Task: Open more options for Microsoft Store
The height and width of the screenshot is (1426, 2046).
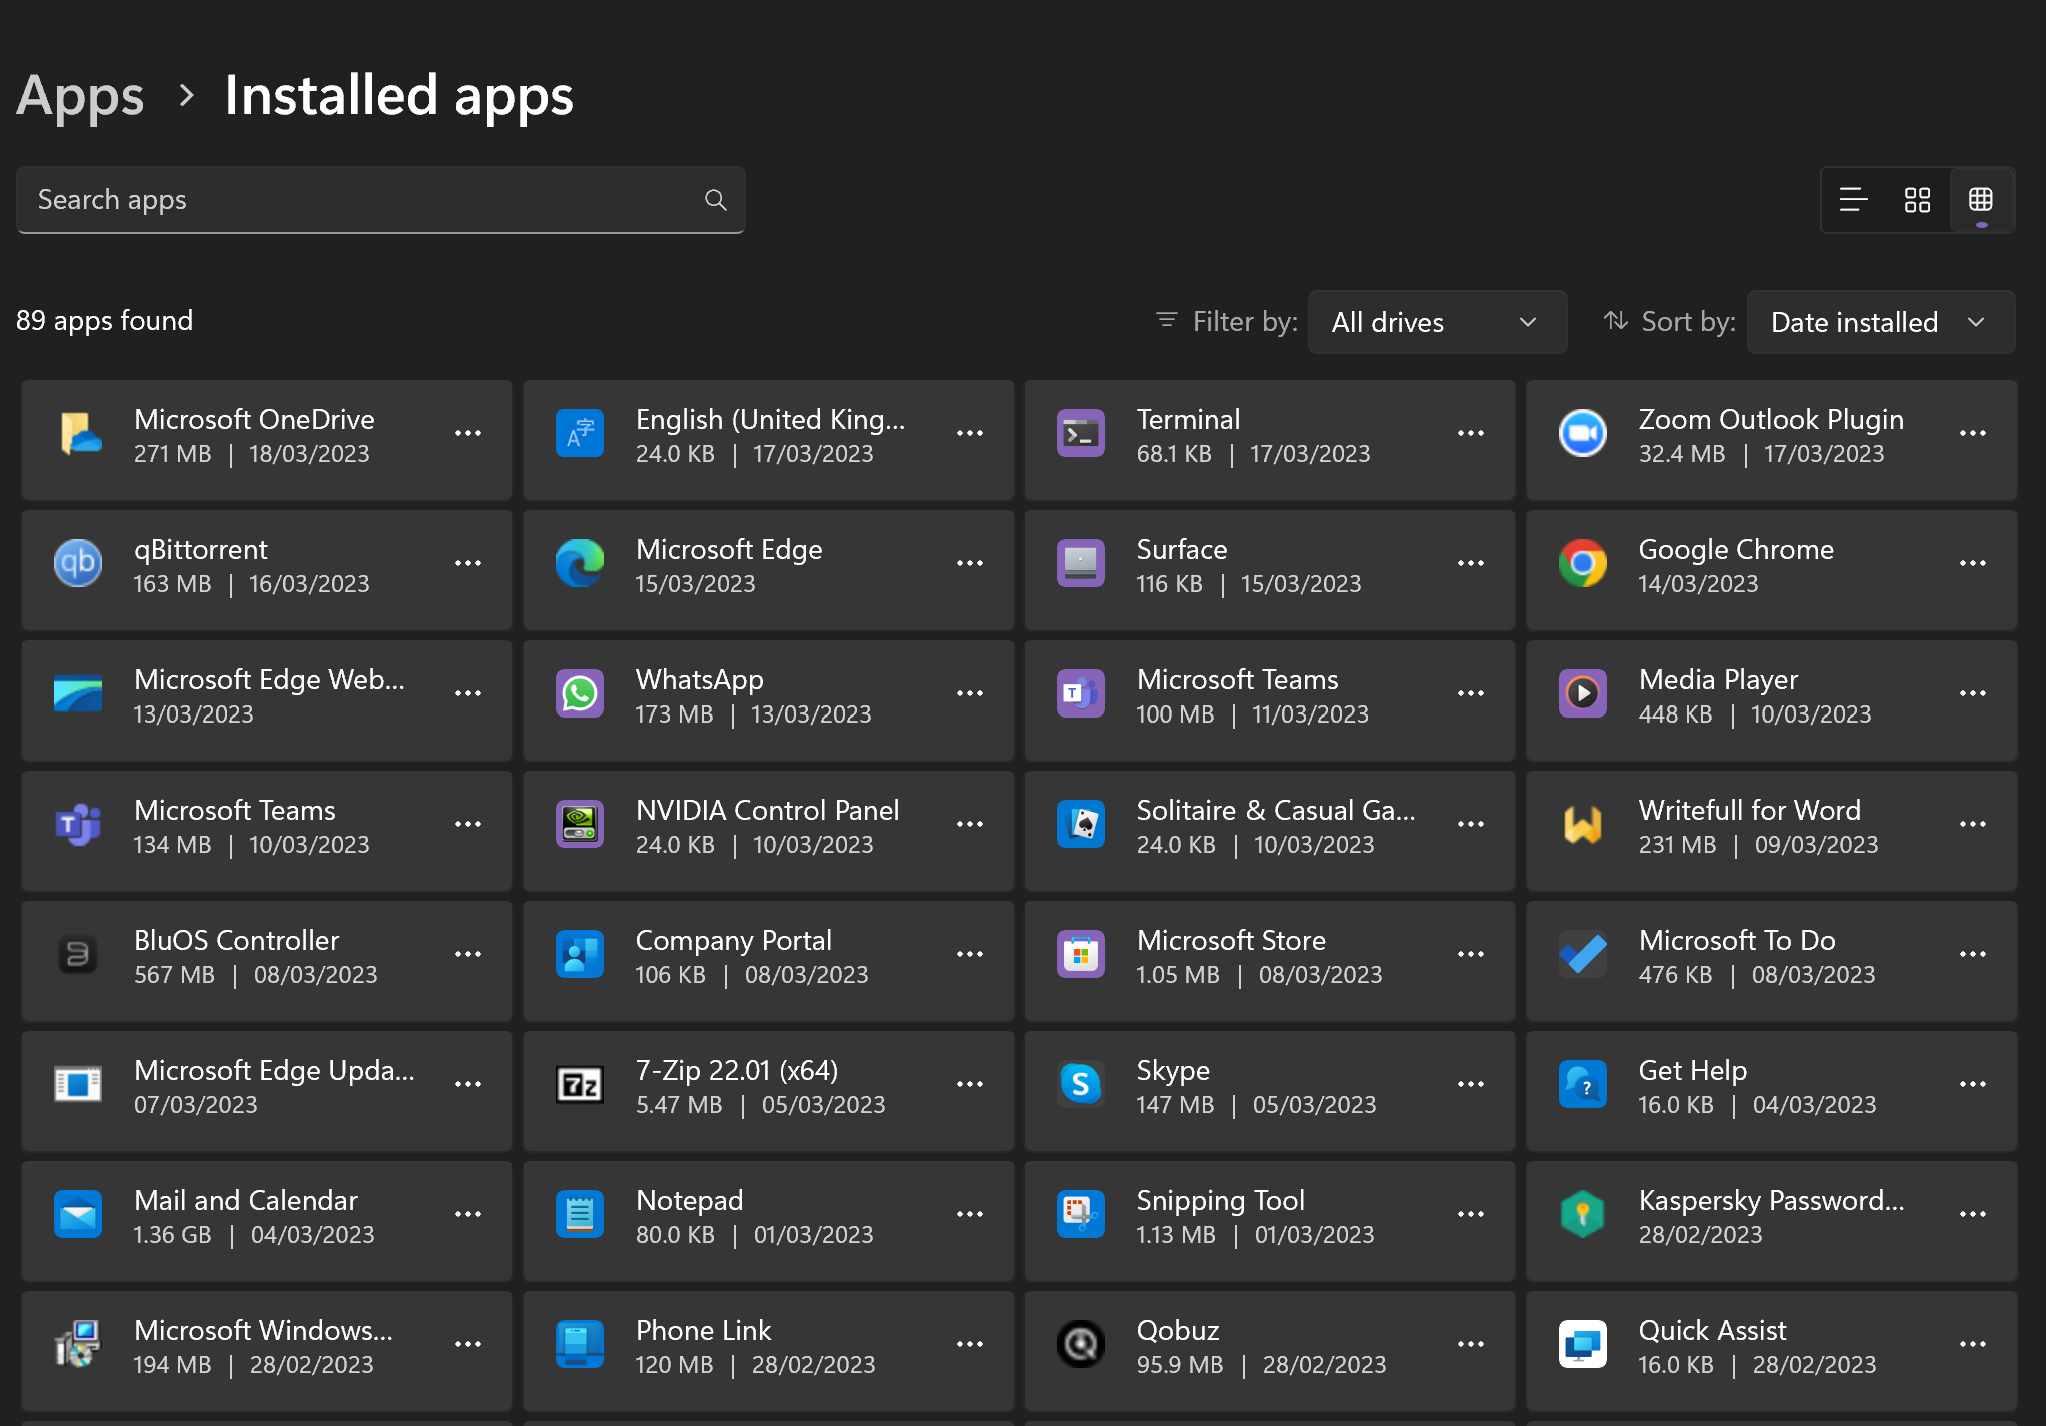Action: coord(1471,955)
